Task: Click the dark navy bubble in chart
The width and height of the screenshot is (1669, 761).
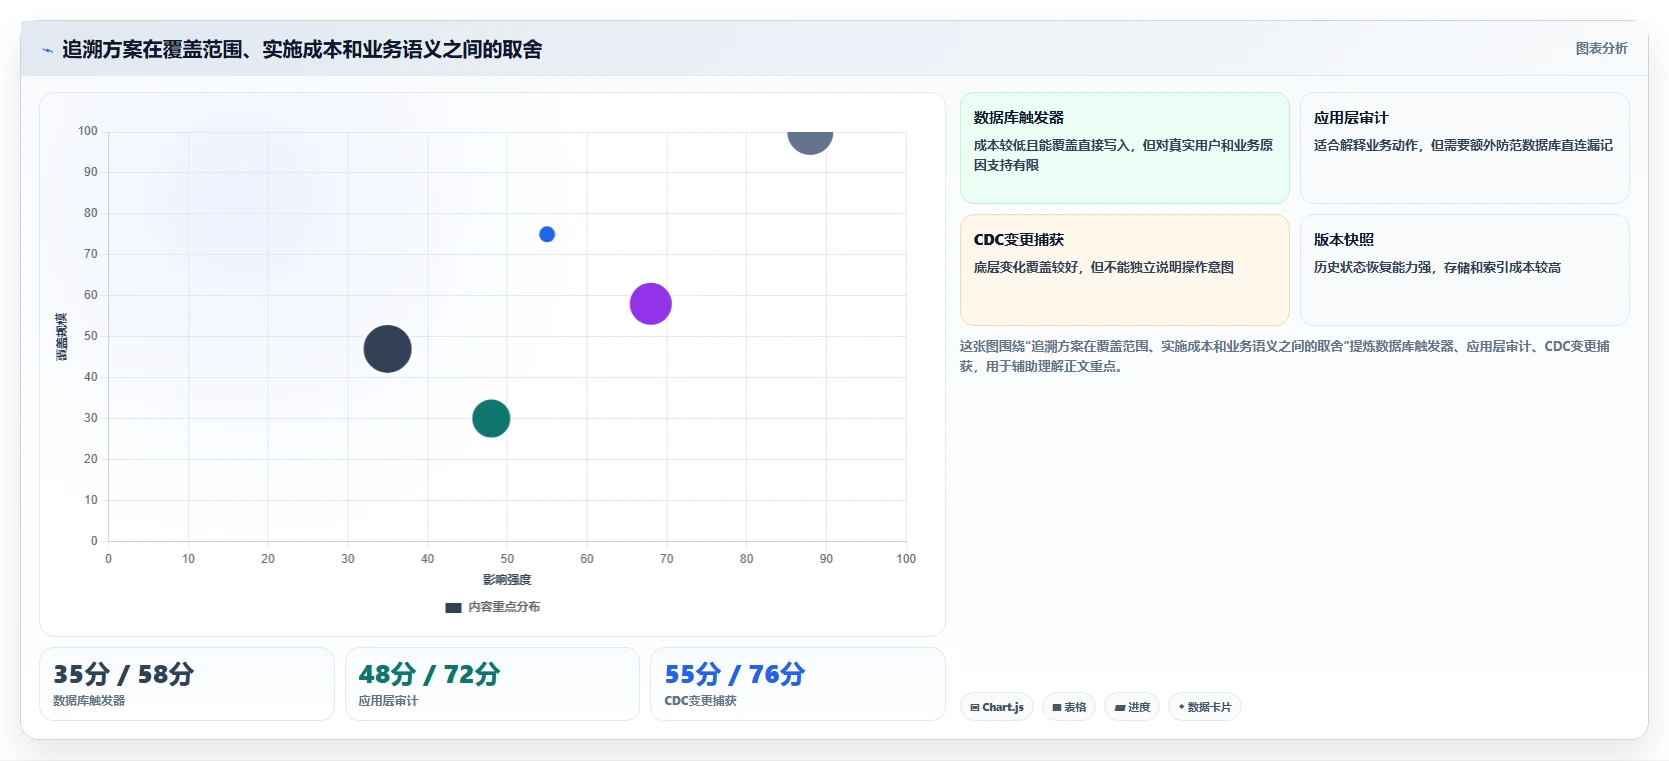Action: [387, 349]
